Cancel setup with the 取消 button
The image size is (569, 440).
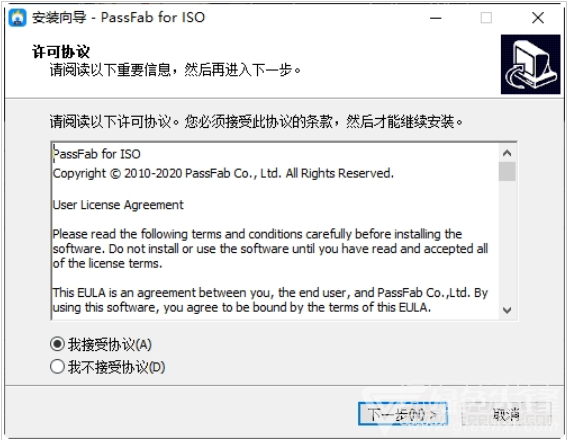[507, 414]
